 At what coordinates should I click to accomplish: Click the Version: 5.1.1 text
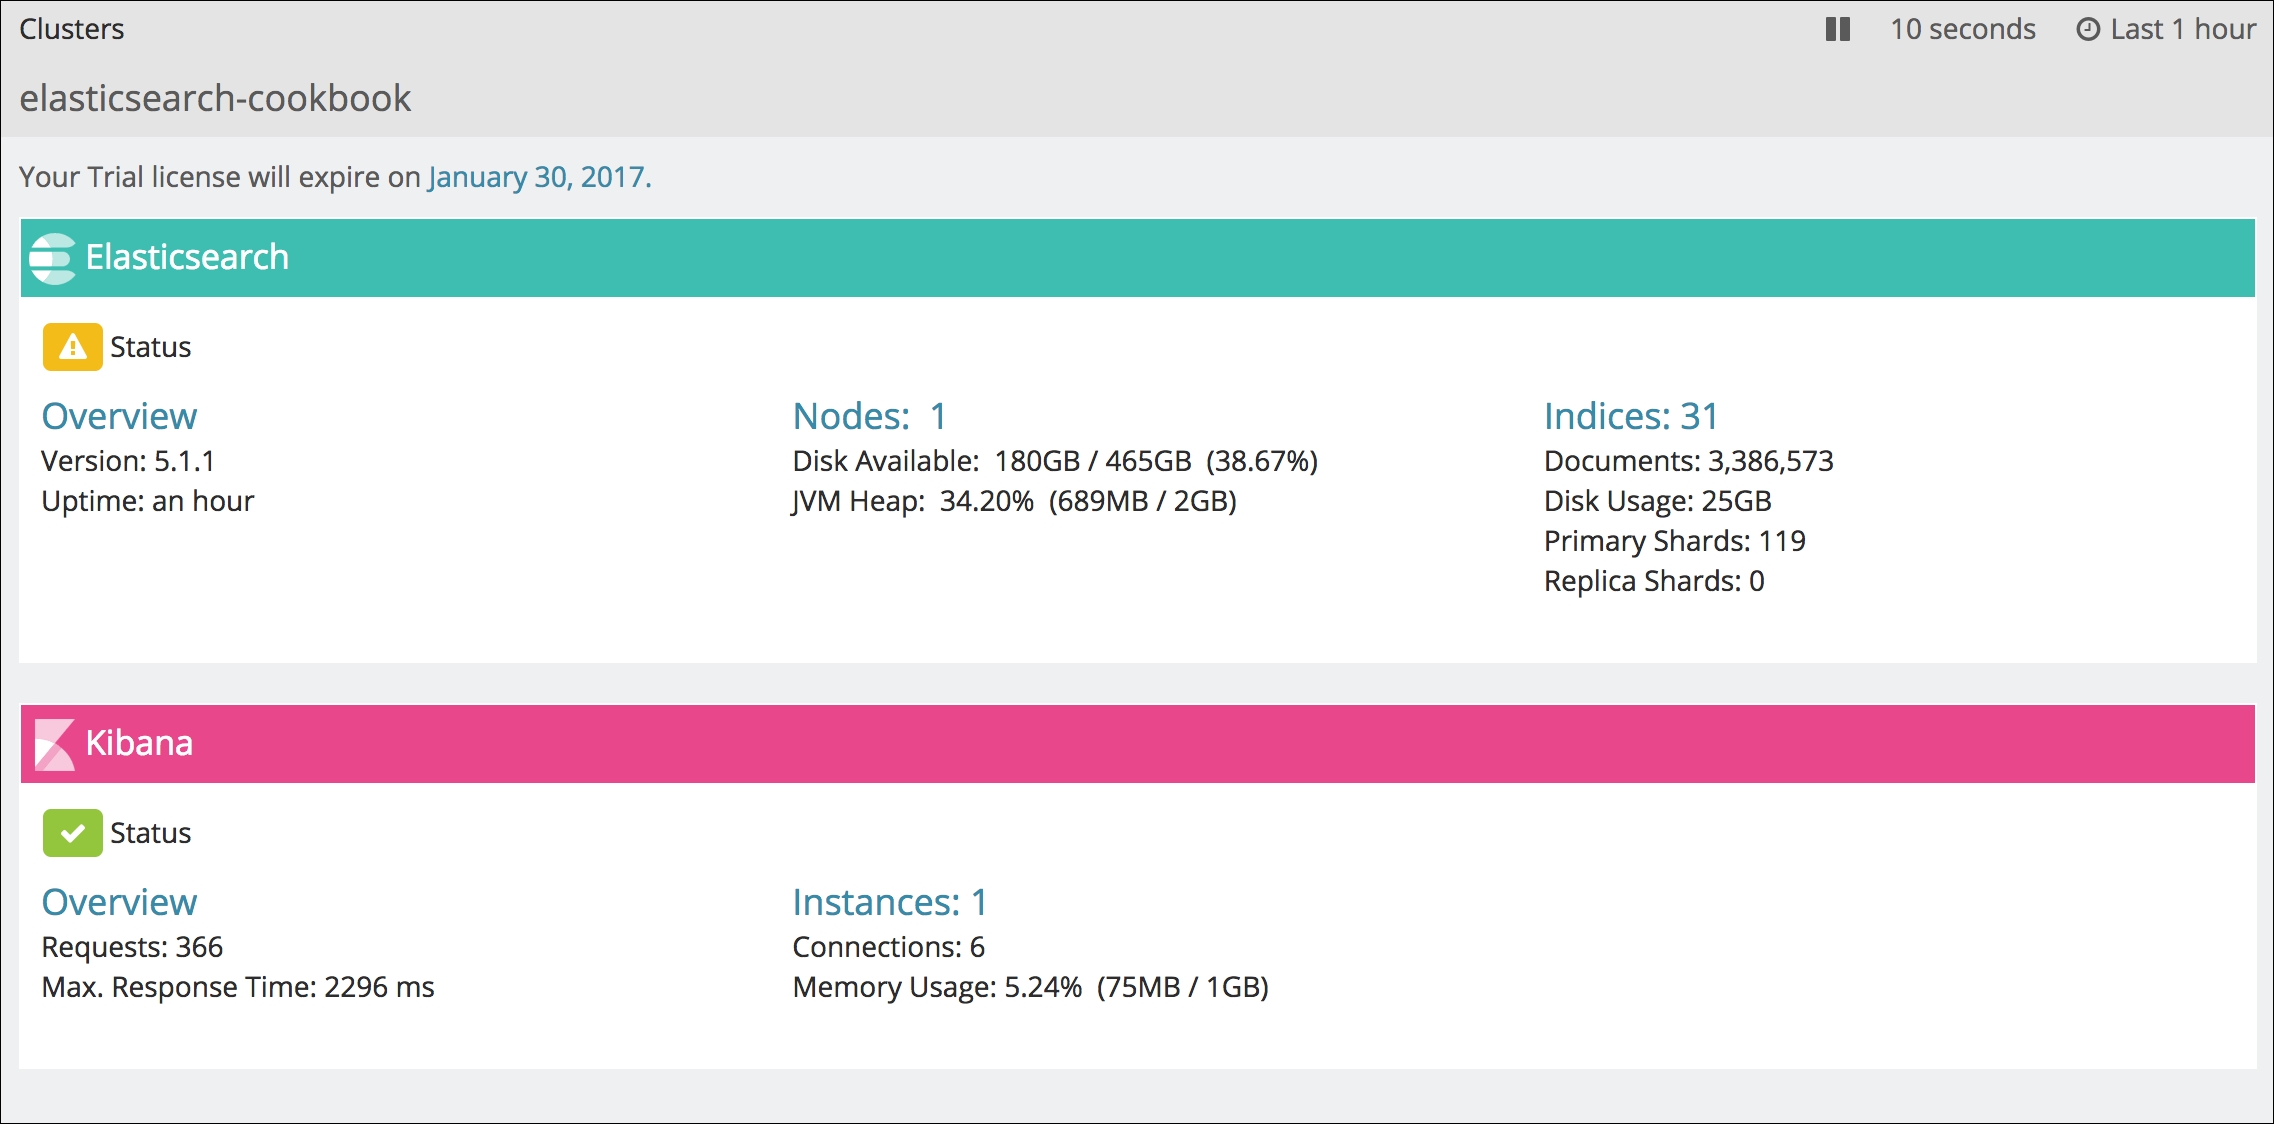(128, 461)
